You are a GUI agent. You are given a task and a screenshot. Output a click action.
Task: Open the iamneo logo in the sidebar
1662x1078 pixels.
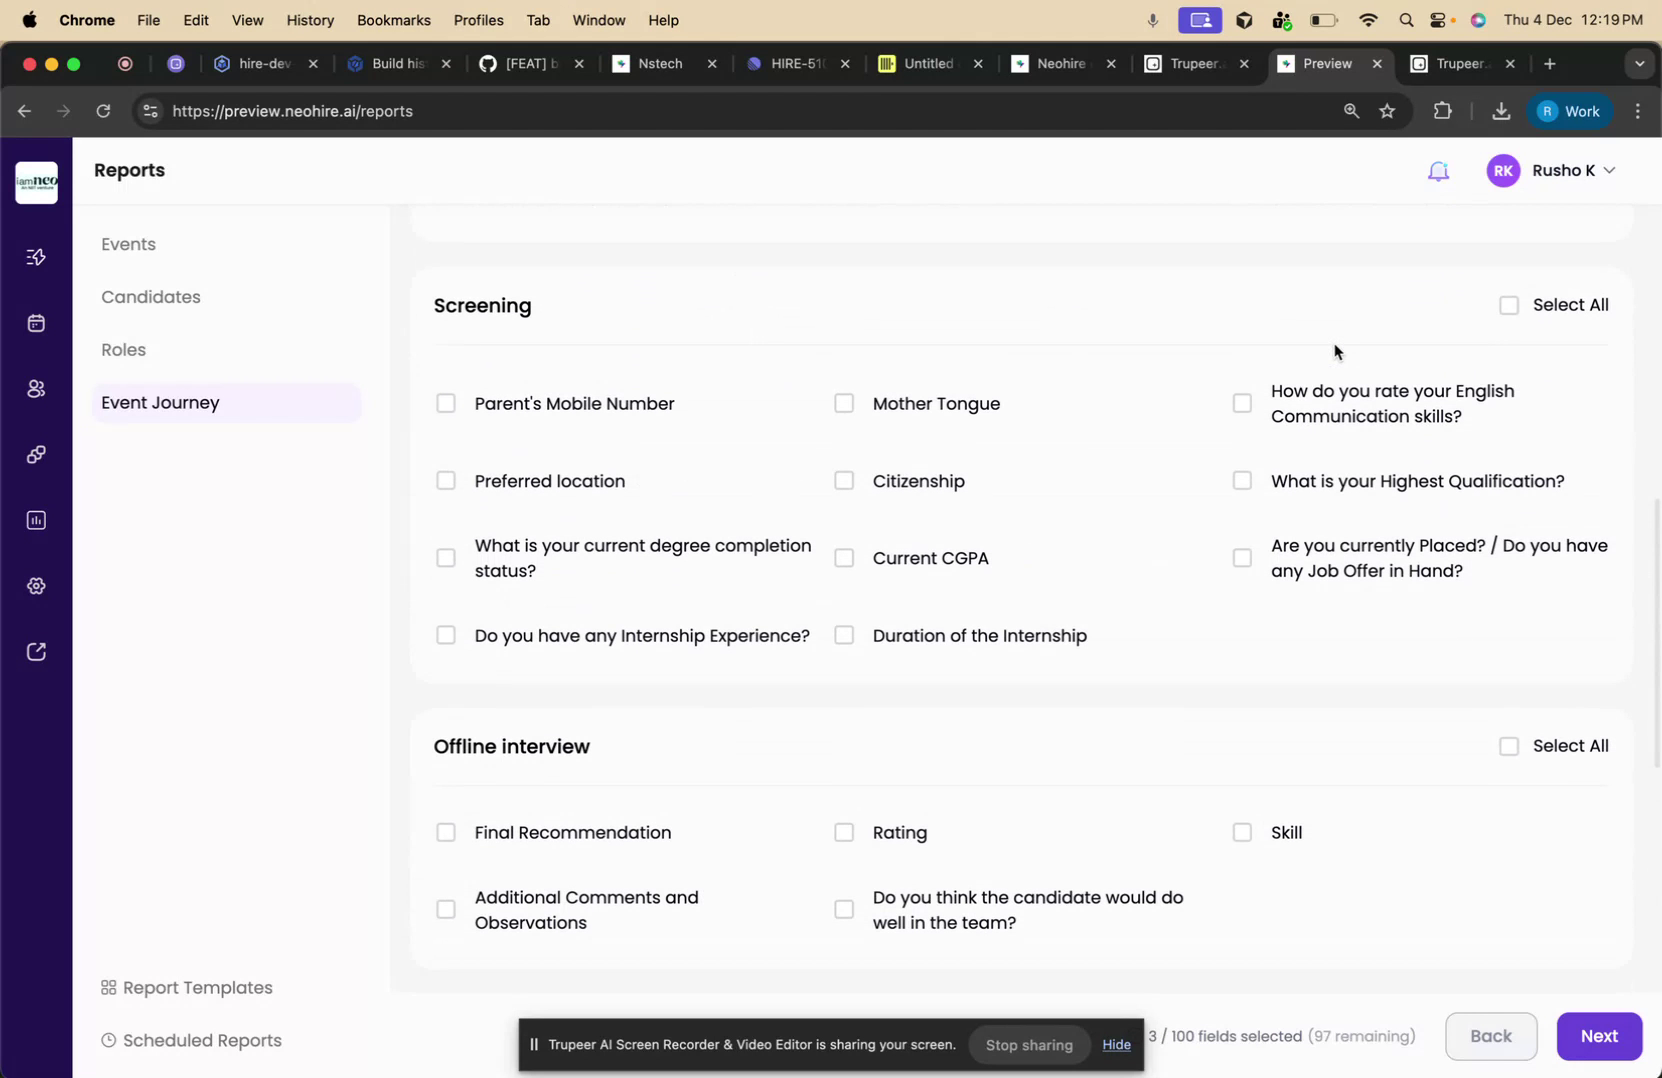coord(36,182)
